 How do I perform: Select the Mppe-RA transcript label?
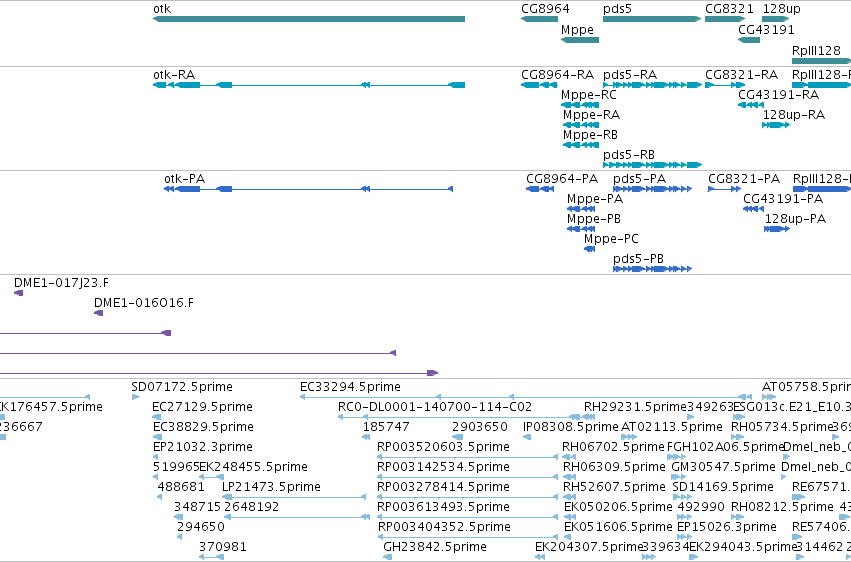point(592,115)
